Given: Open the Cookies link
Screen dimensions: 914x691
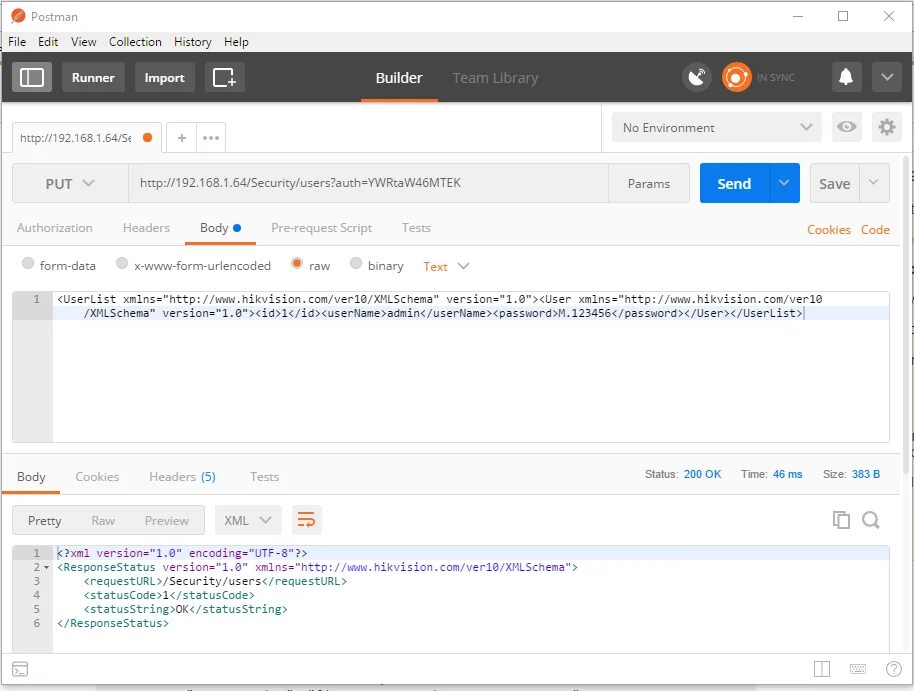Looking at the screenshot, I should pos(828,230).
